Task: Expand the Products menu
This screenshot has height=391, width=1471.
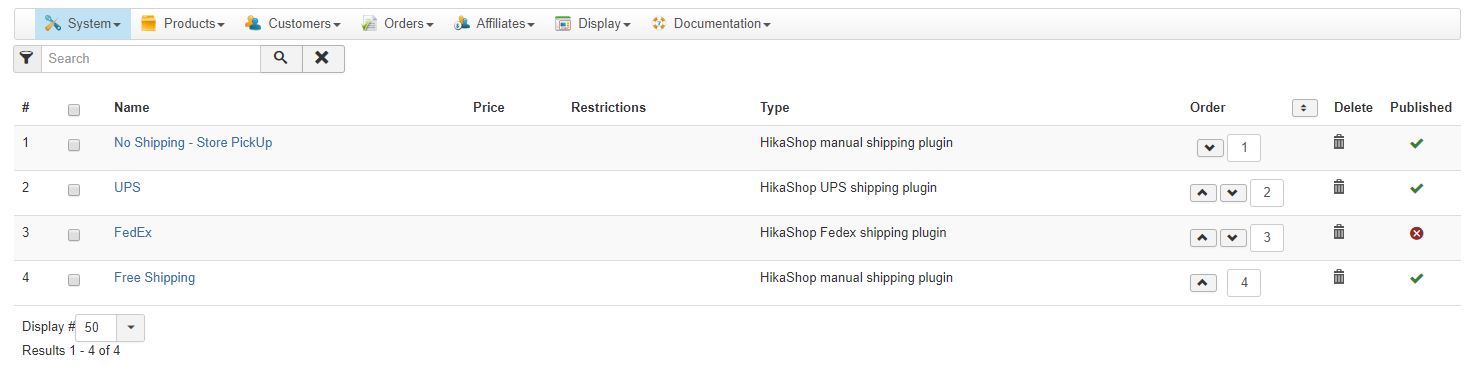Action: [182, 24]
